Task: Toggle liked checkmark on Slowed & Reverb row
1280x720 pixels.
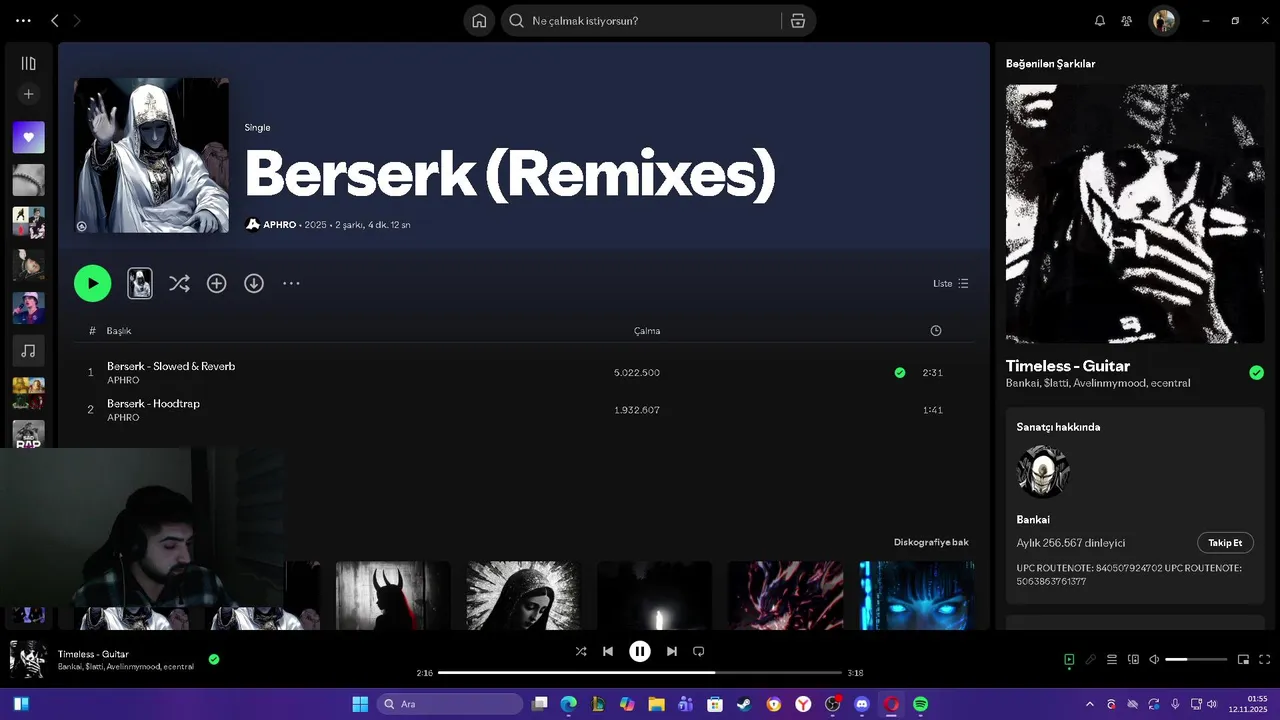Action: point(900,372)
